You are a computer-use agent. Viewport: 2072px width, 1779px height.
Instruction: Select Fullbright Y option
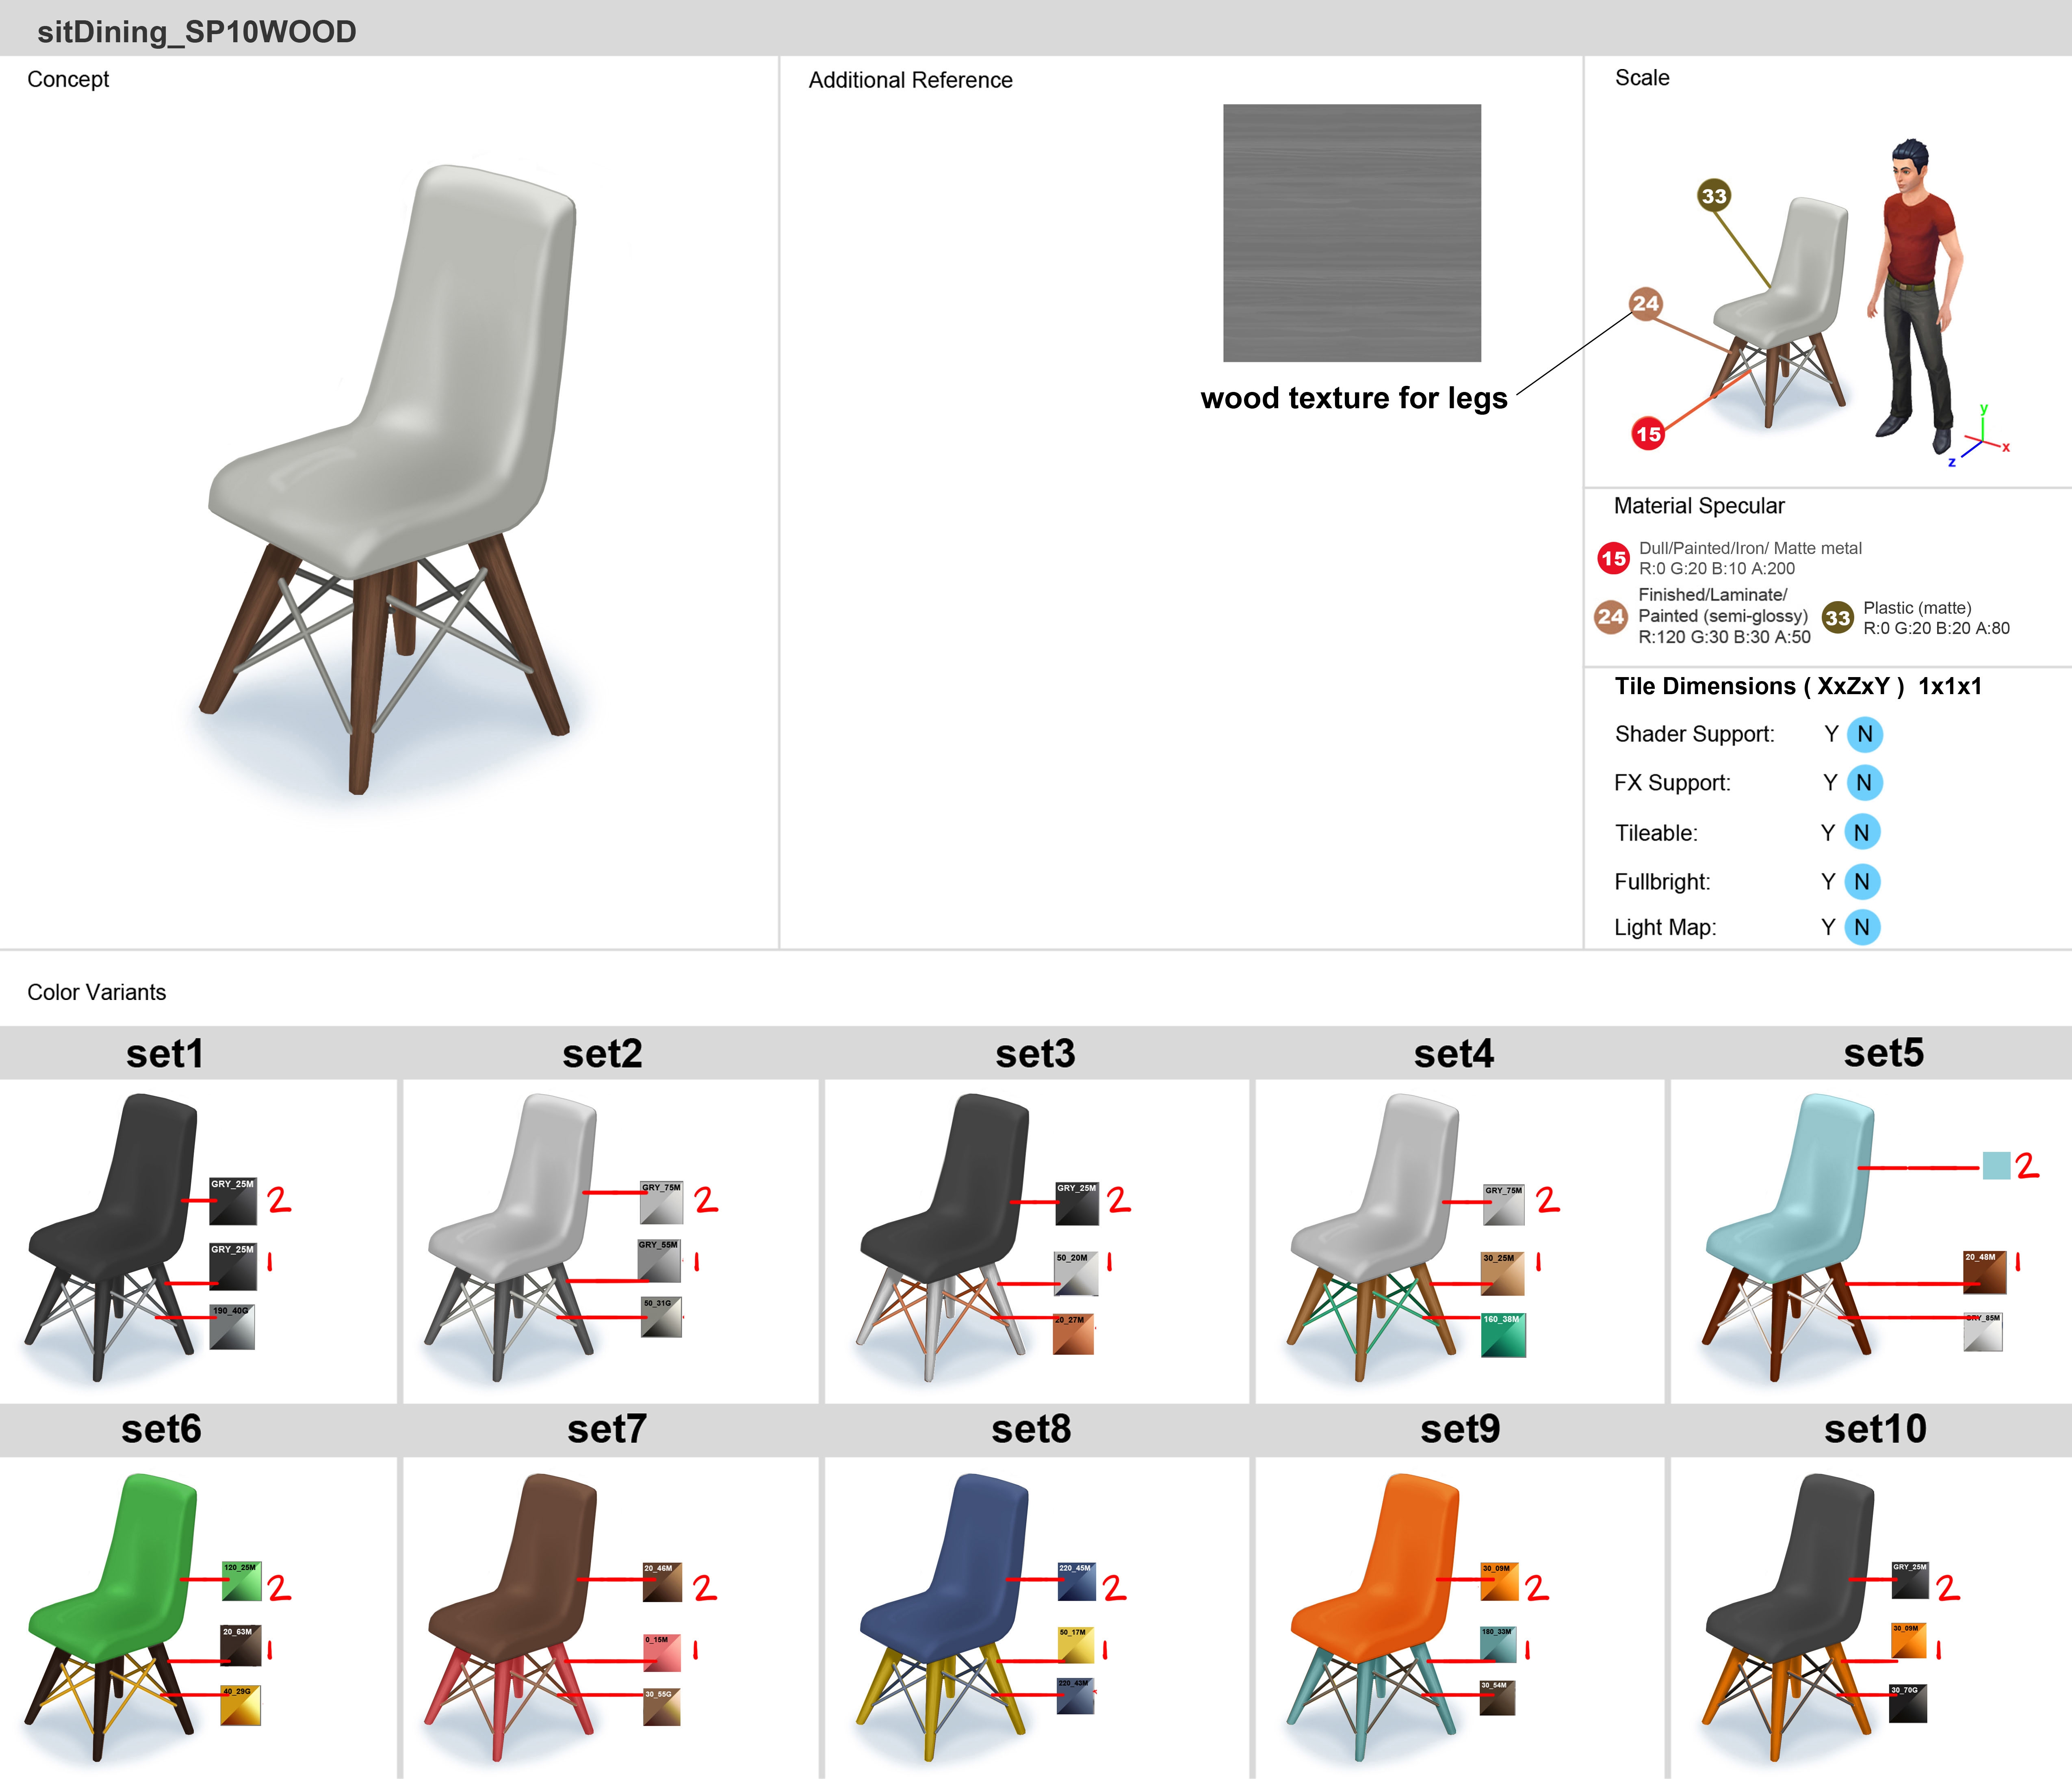(x=1828, y=881)
